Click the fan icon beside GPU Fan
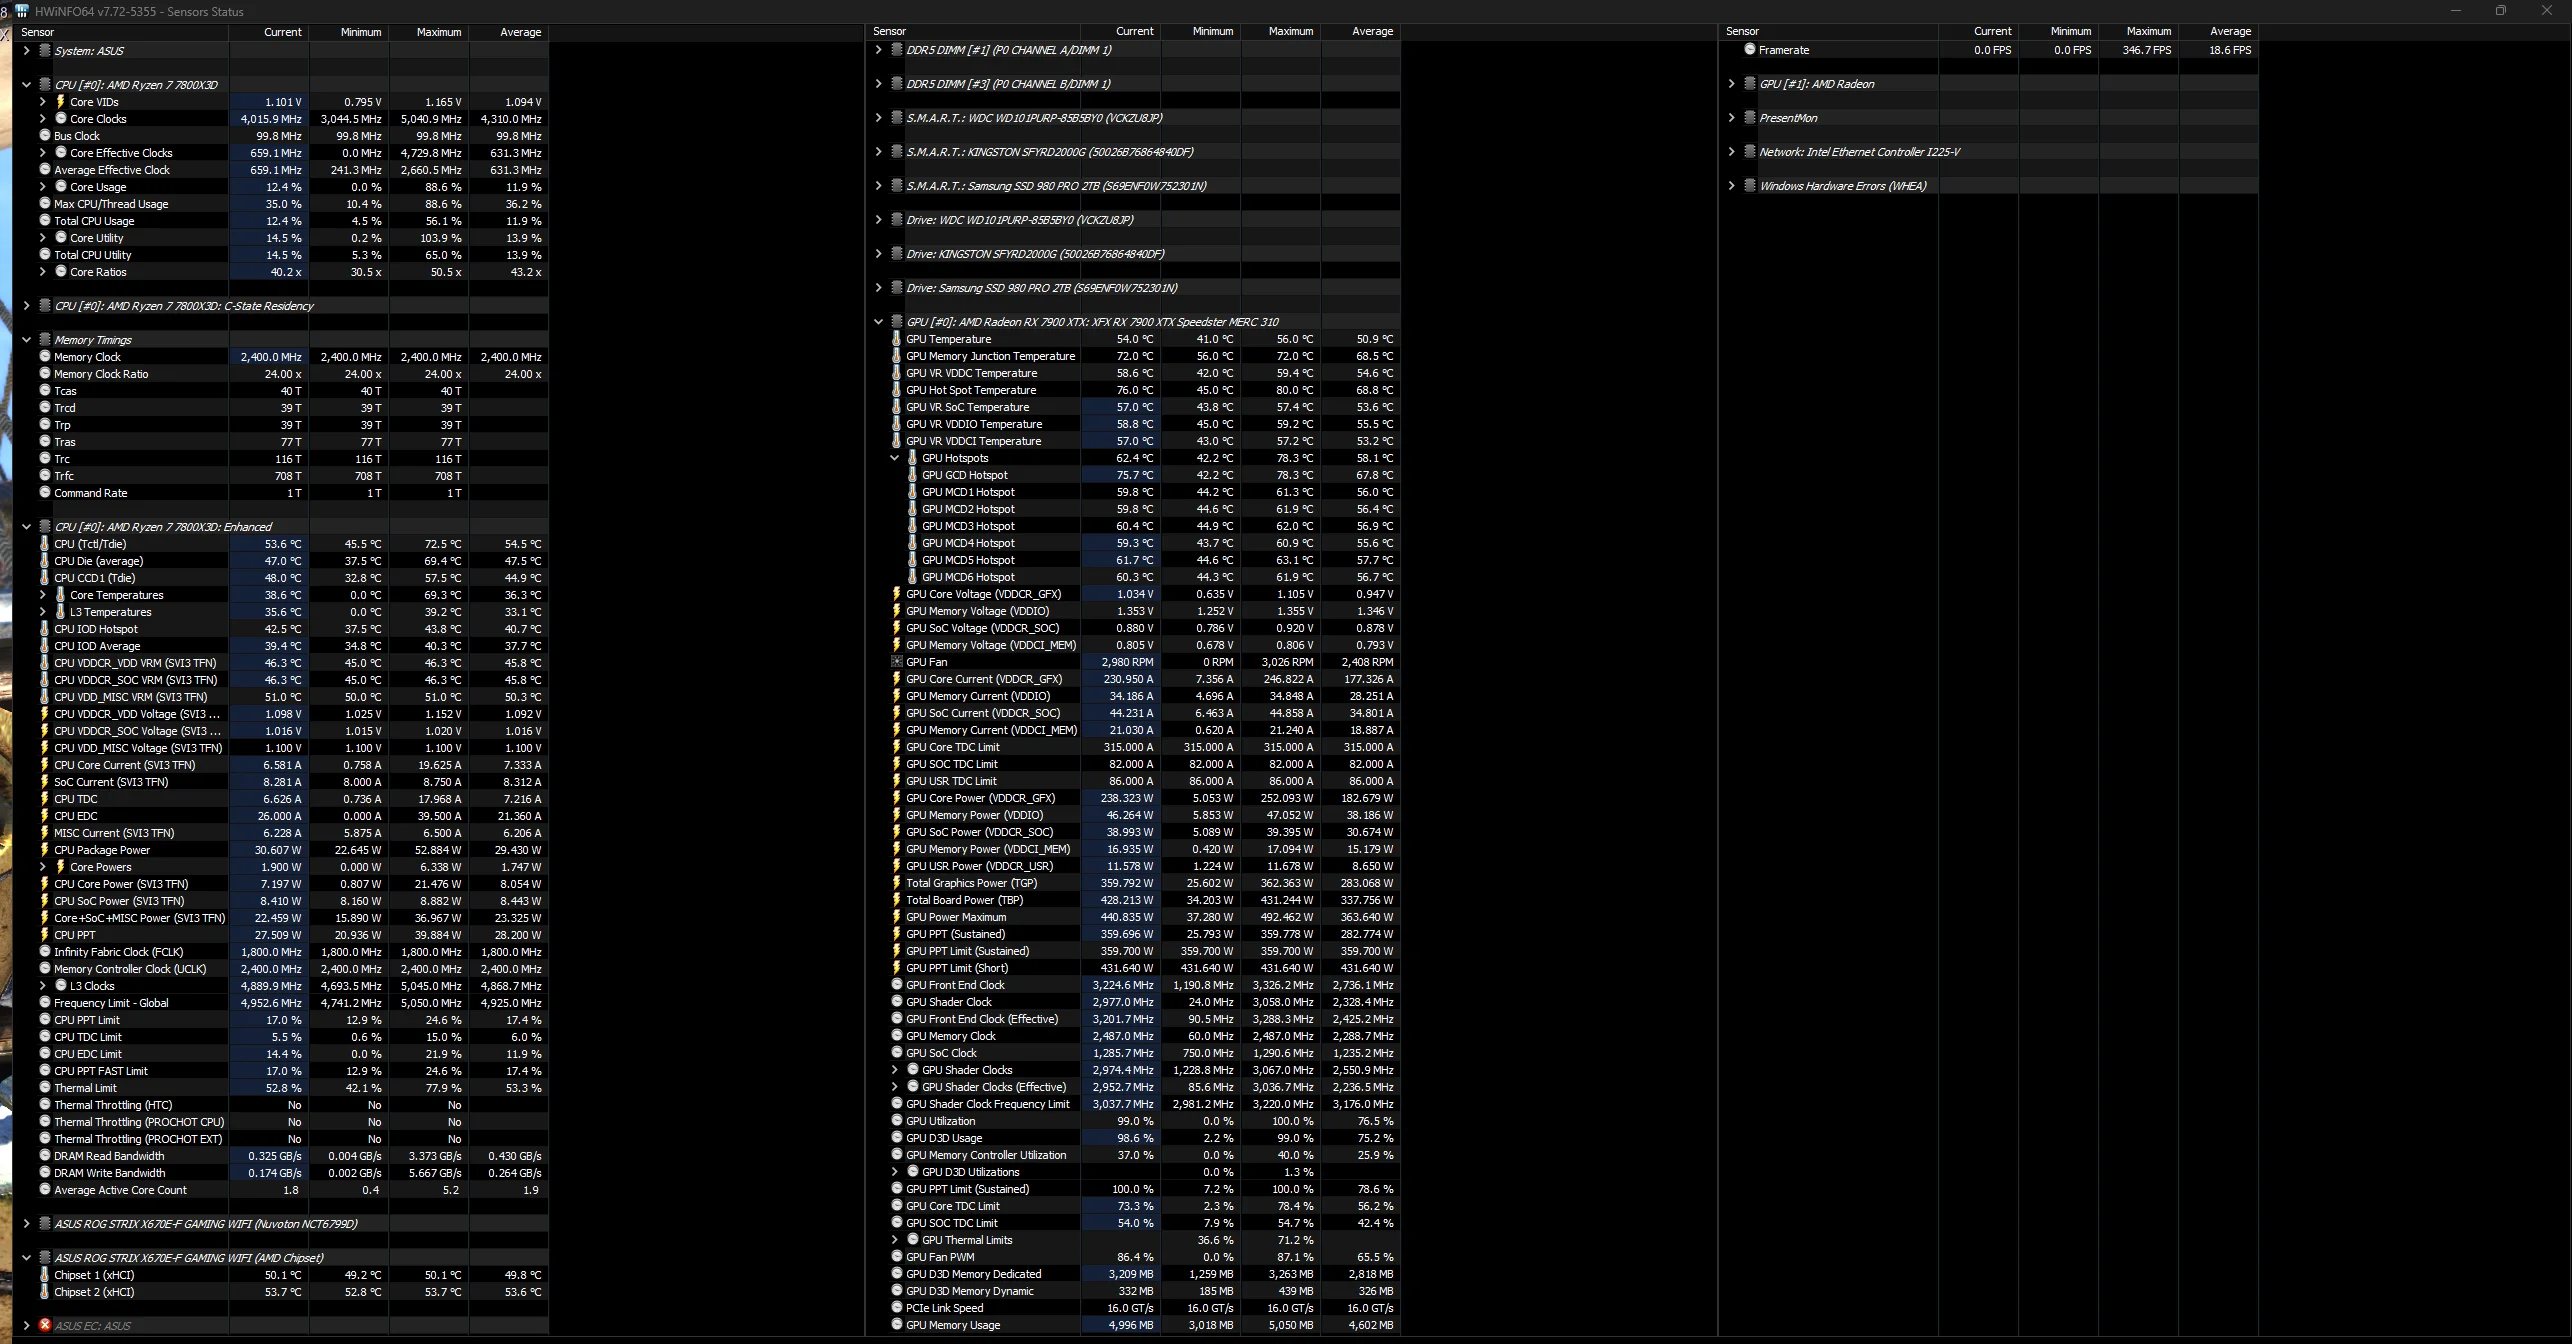The width and height of the screenshot is (2572, 1344). tap(897, 662)
